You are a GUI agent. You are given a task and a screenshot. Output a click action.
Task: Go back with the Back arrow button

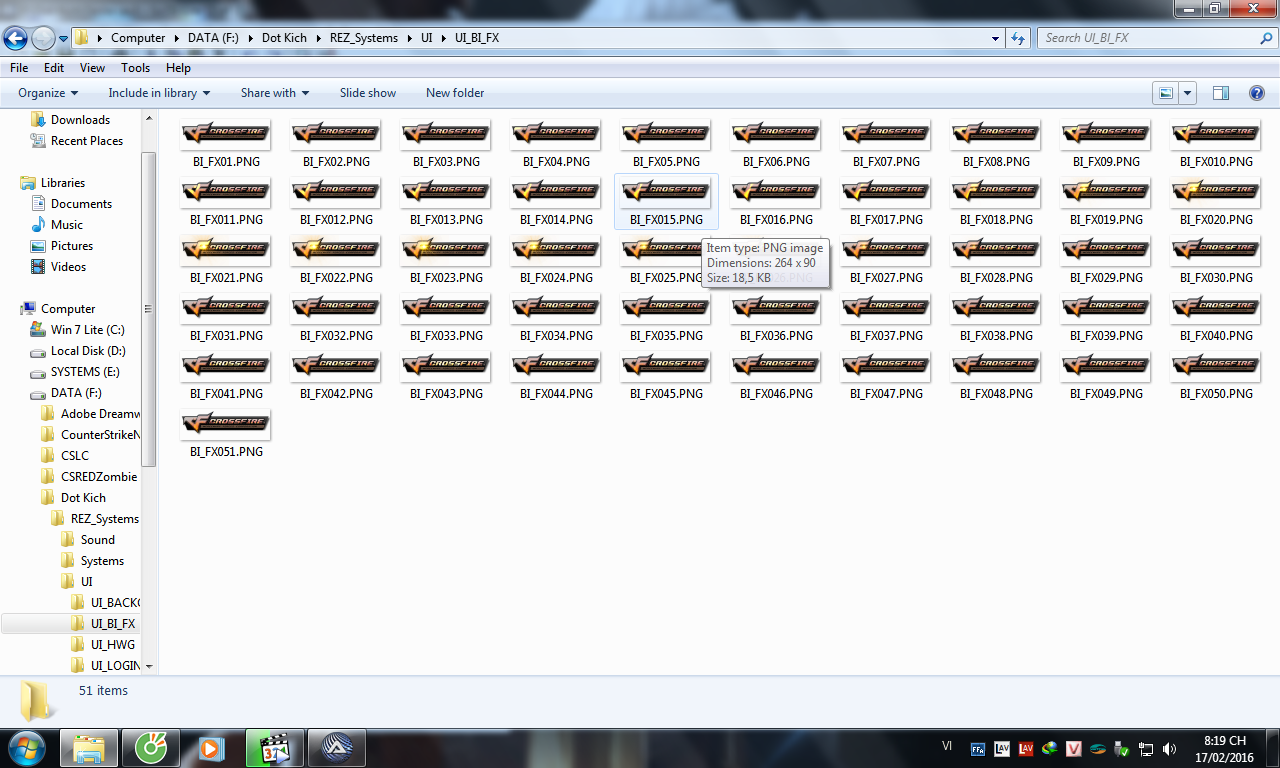tap(16, 39)
